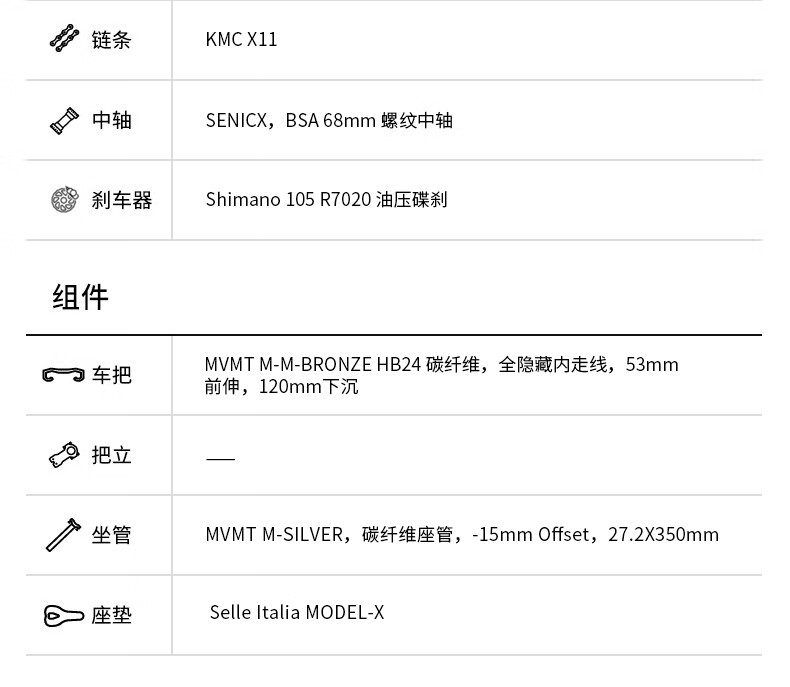Click MVMT M-M-BRONZE HB24 handlebar description
The height and width of the screenshot is (687, 790).
(x=441, y=375)
